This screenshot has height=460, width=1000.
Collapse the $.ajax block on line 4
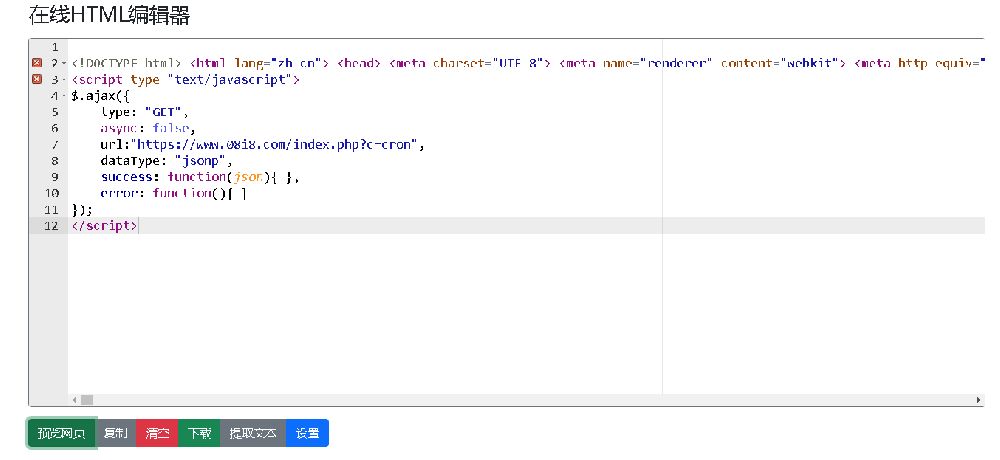click(63, 96)
